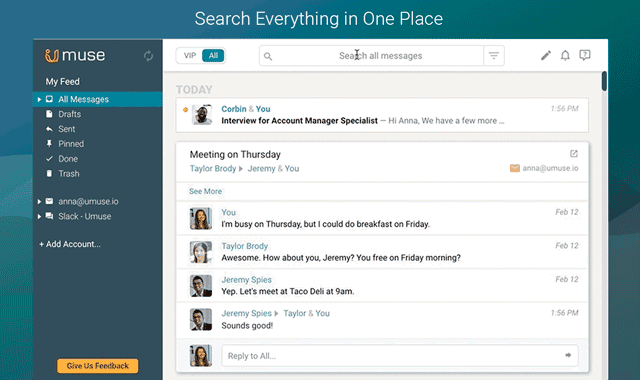The height and width of the screenshot is (380, 640).
Task: Click the unread orange dot on Corbin message
Action: click(x=185, y=109)
